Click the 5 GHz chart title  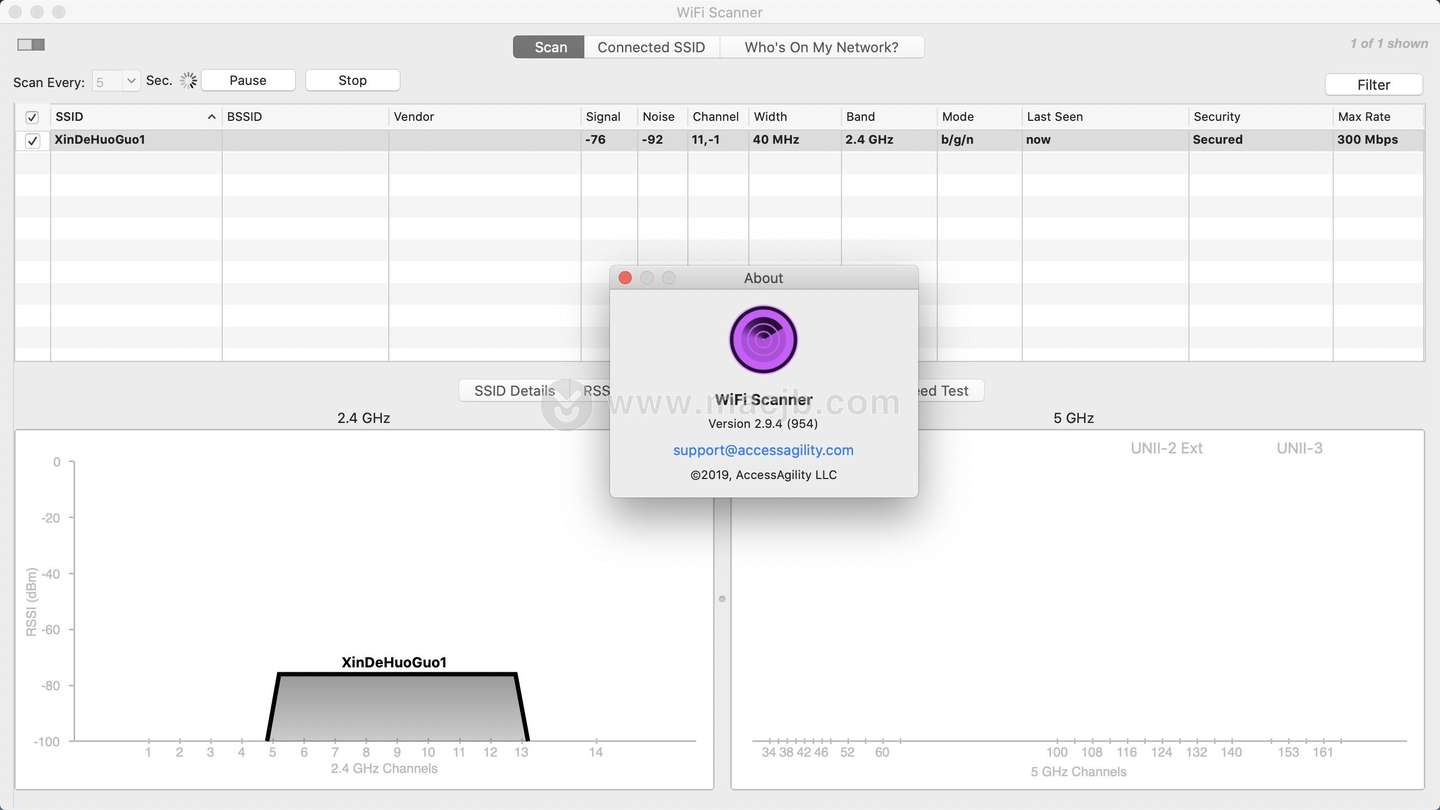coord(1073,418)
